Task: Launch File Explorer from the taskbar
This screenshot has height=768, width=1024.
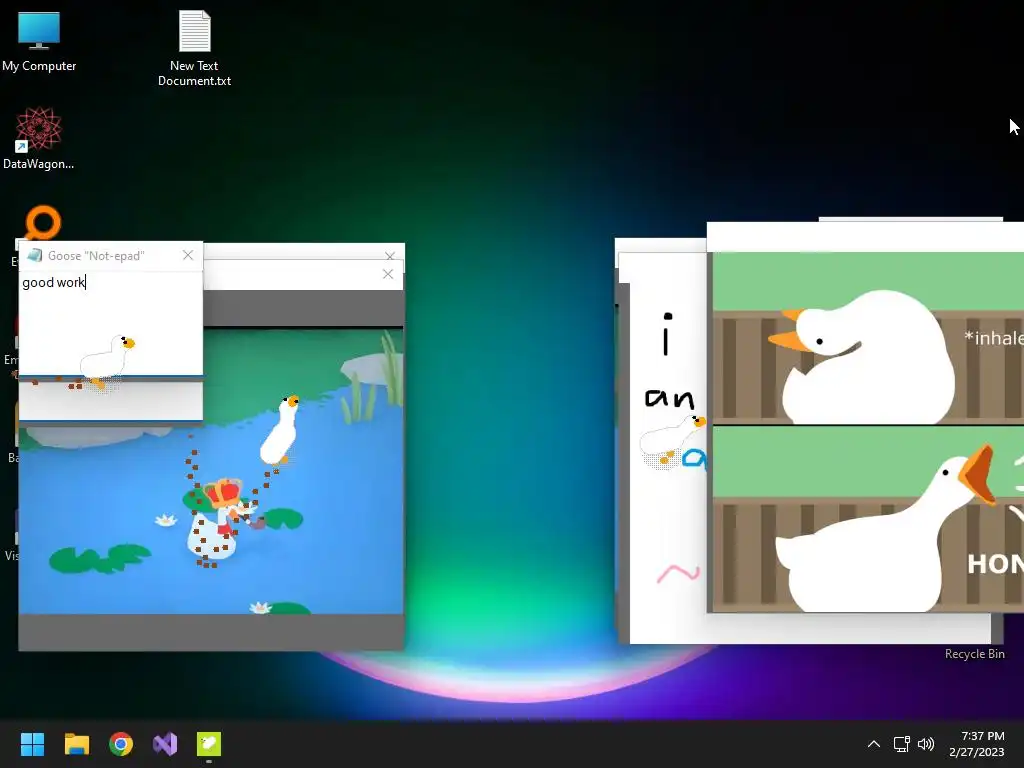Action: coord(76,744)
